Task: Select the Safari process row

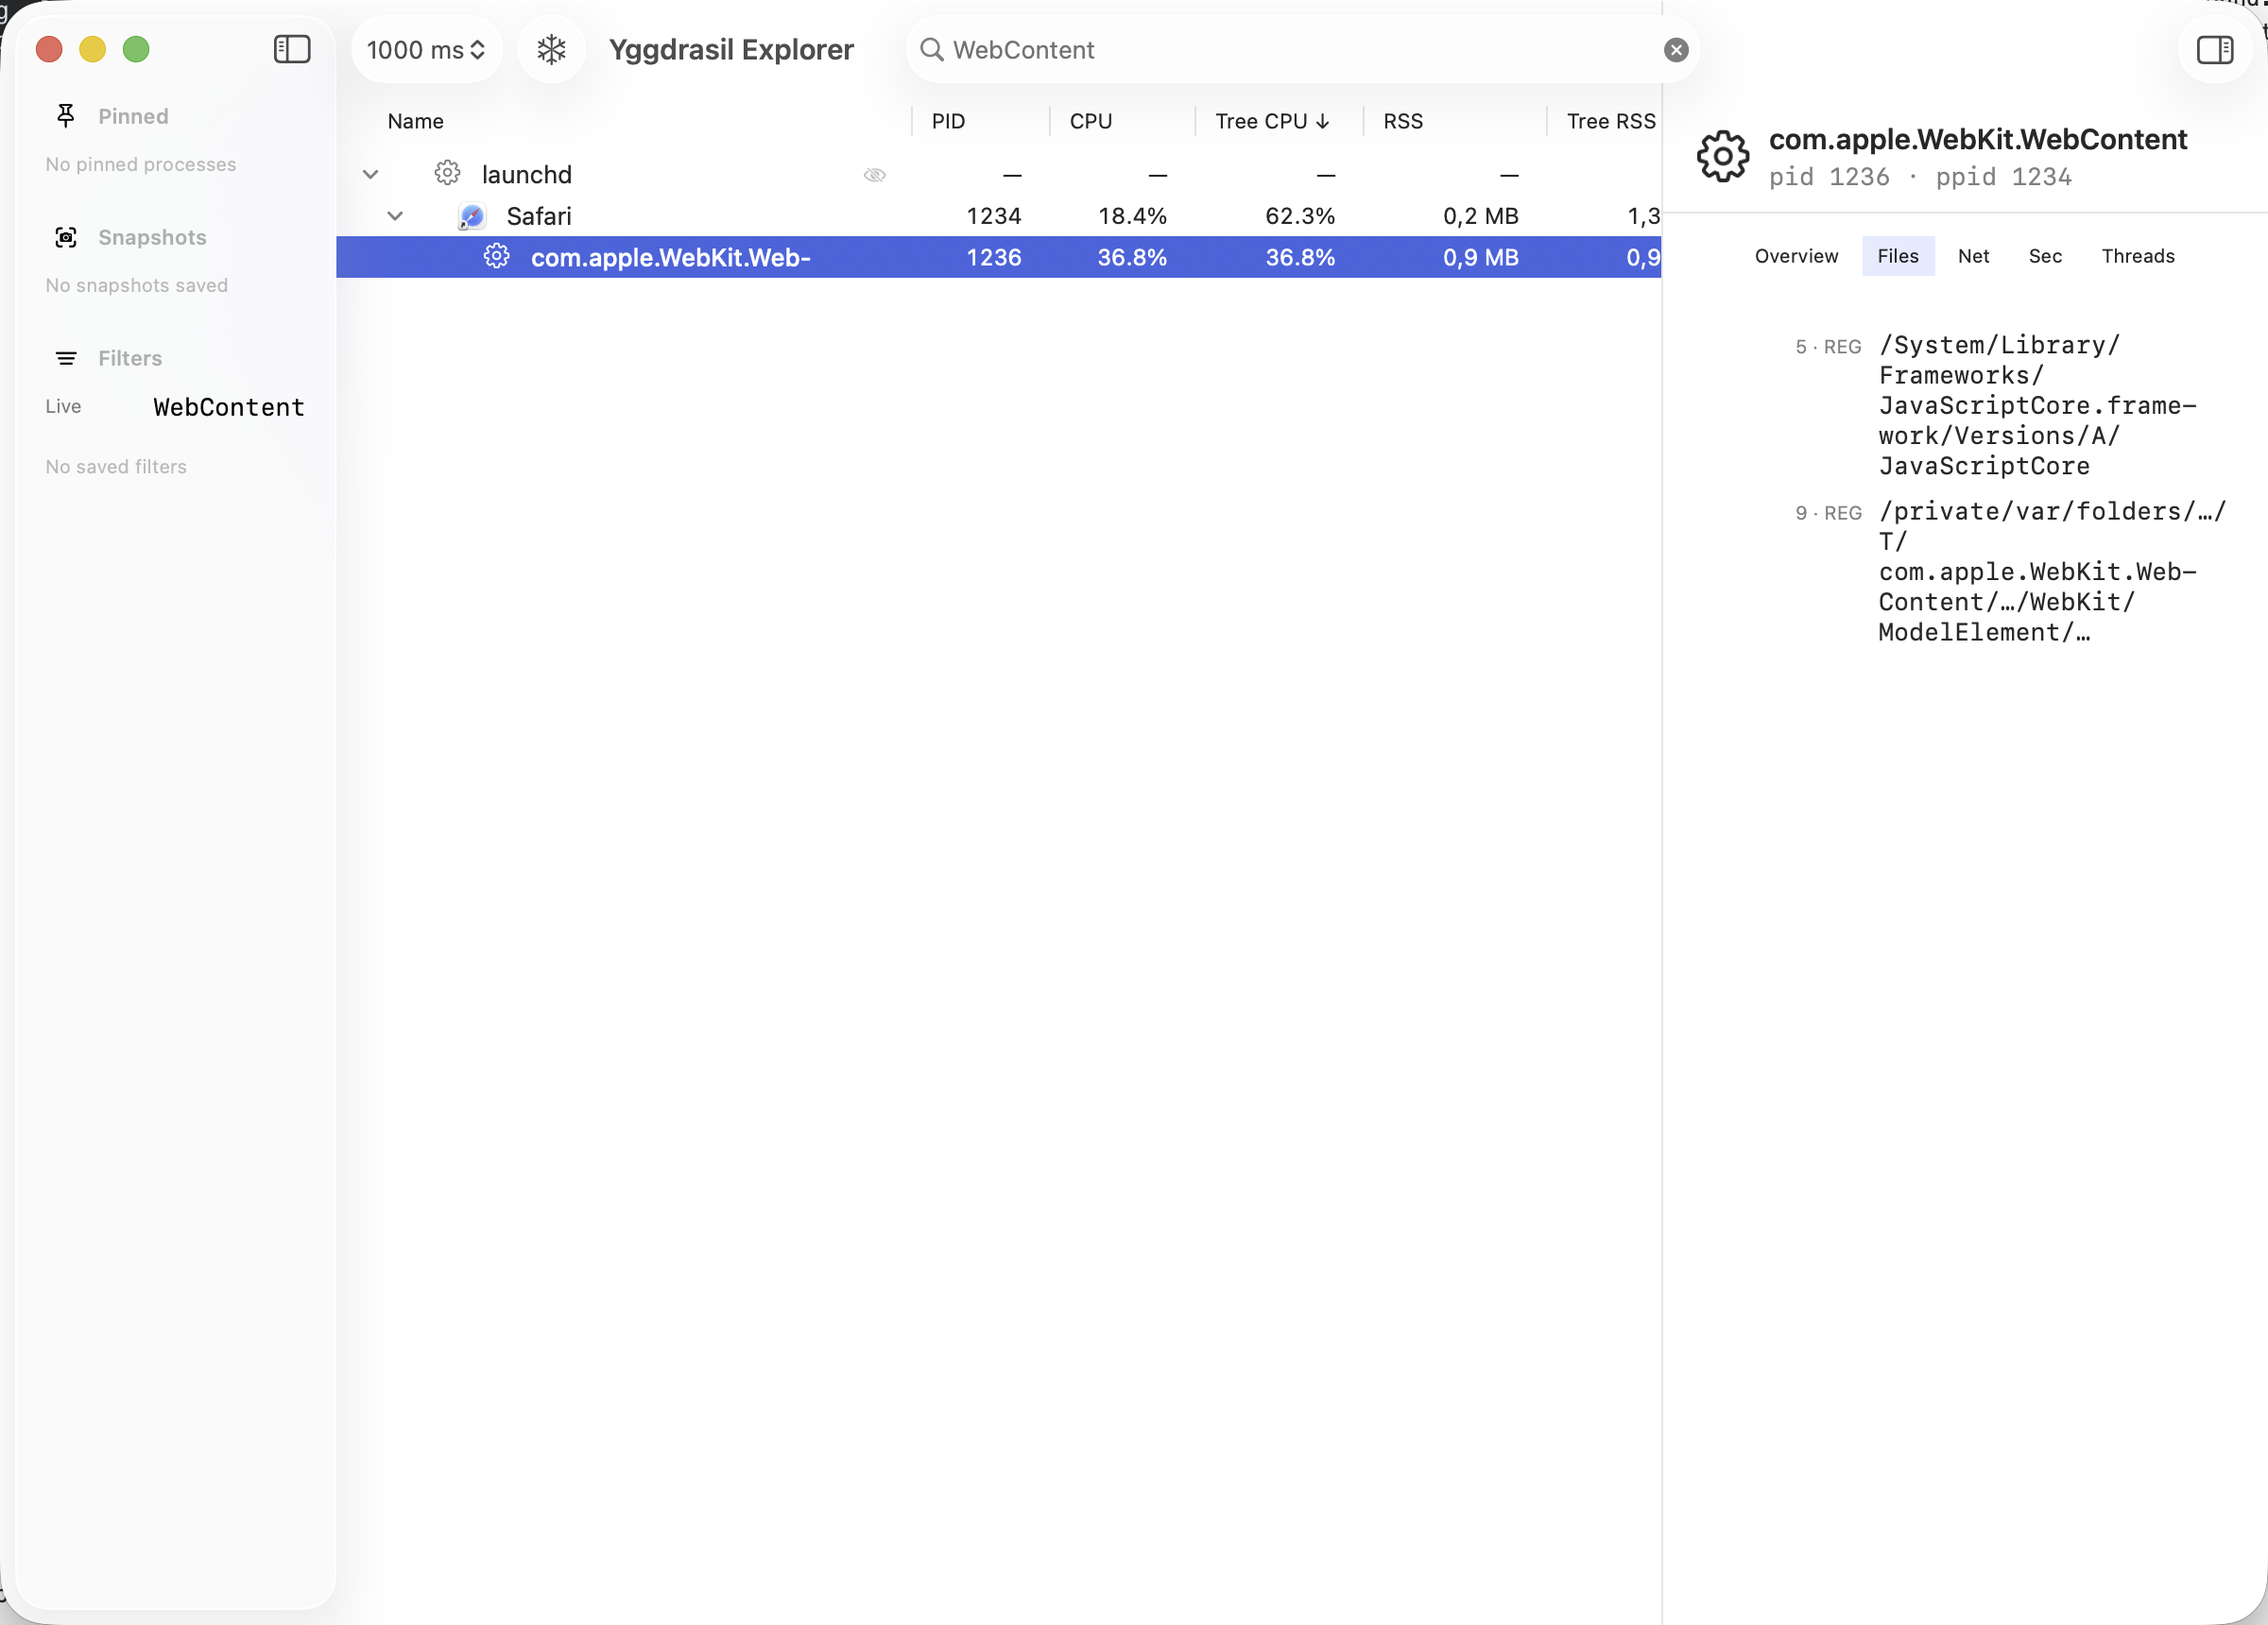Action: tap(998, 216)
